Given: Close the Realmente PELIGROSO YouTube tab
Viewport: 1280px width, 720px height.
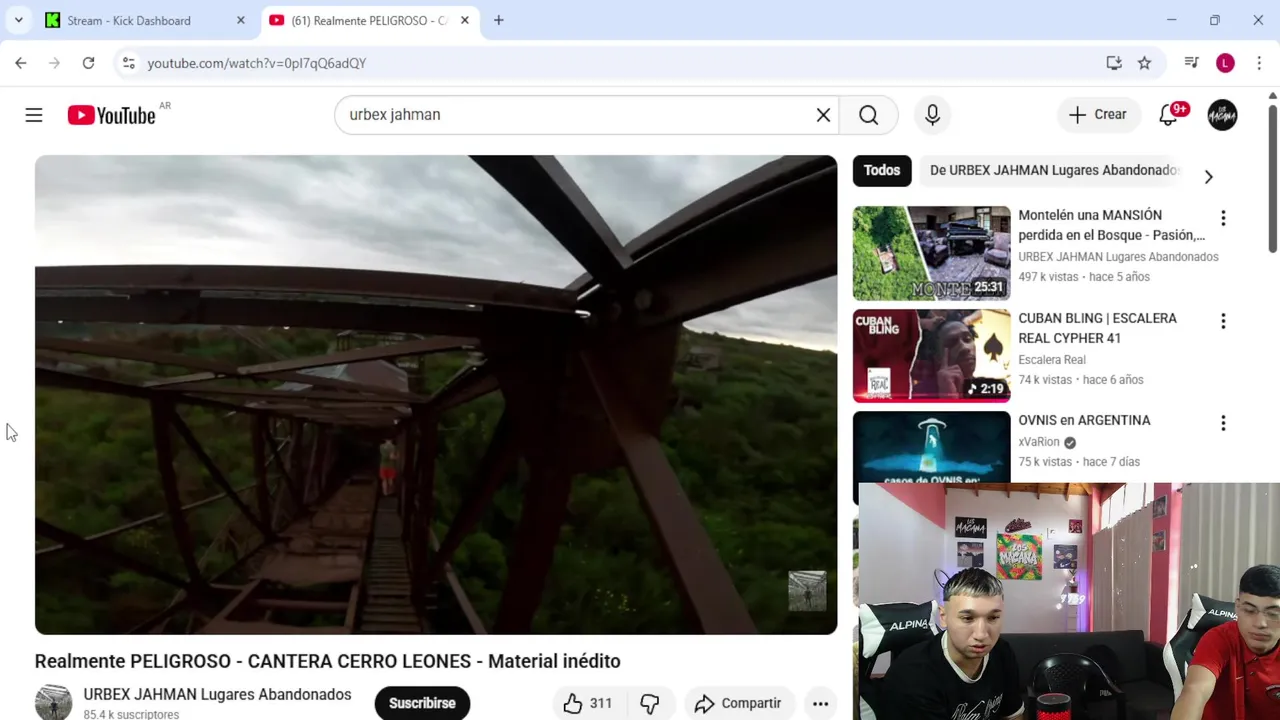Looking at the screenshot, I should (x=464, y=20).
